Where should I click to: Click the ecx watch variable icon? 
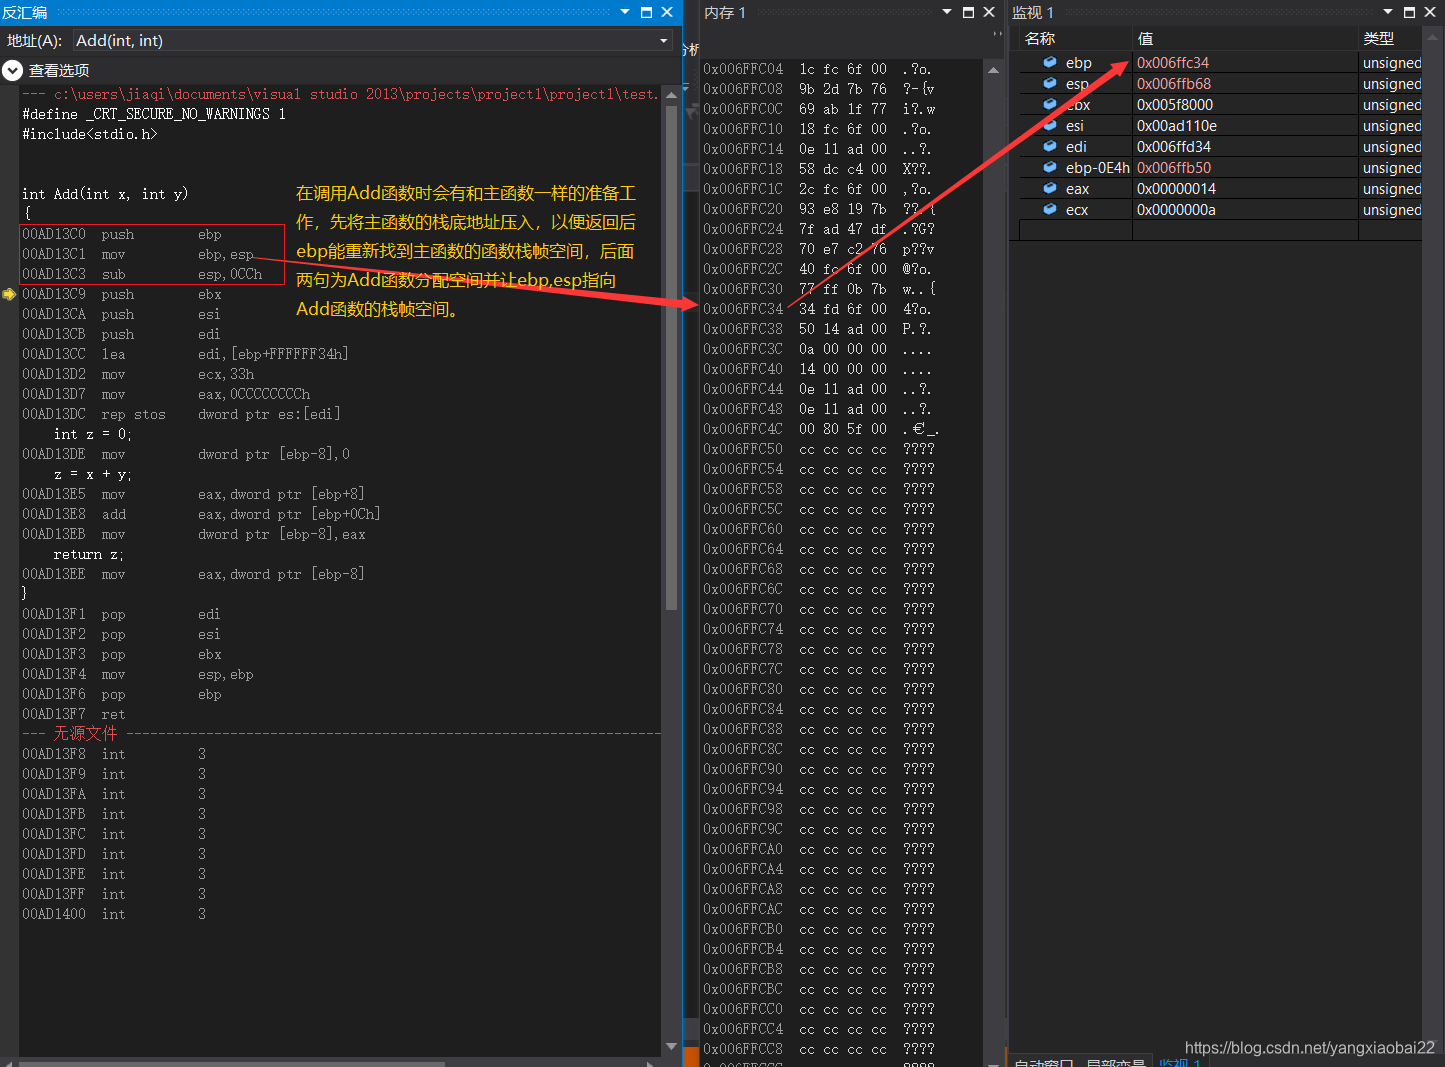tap(1050, 209)
